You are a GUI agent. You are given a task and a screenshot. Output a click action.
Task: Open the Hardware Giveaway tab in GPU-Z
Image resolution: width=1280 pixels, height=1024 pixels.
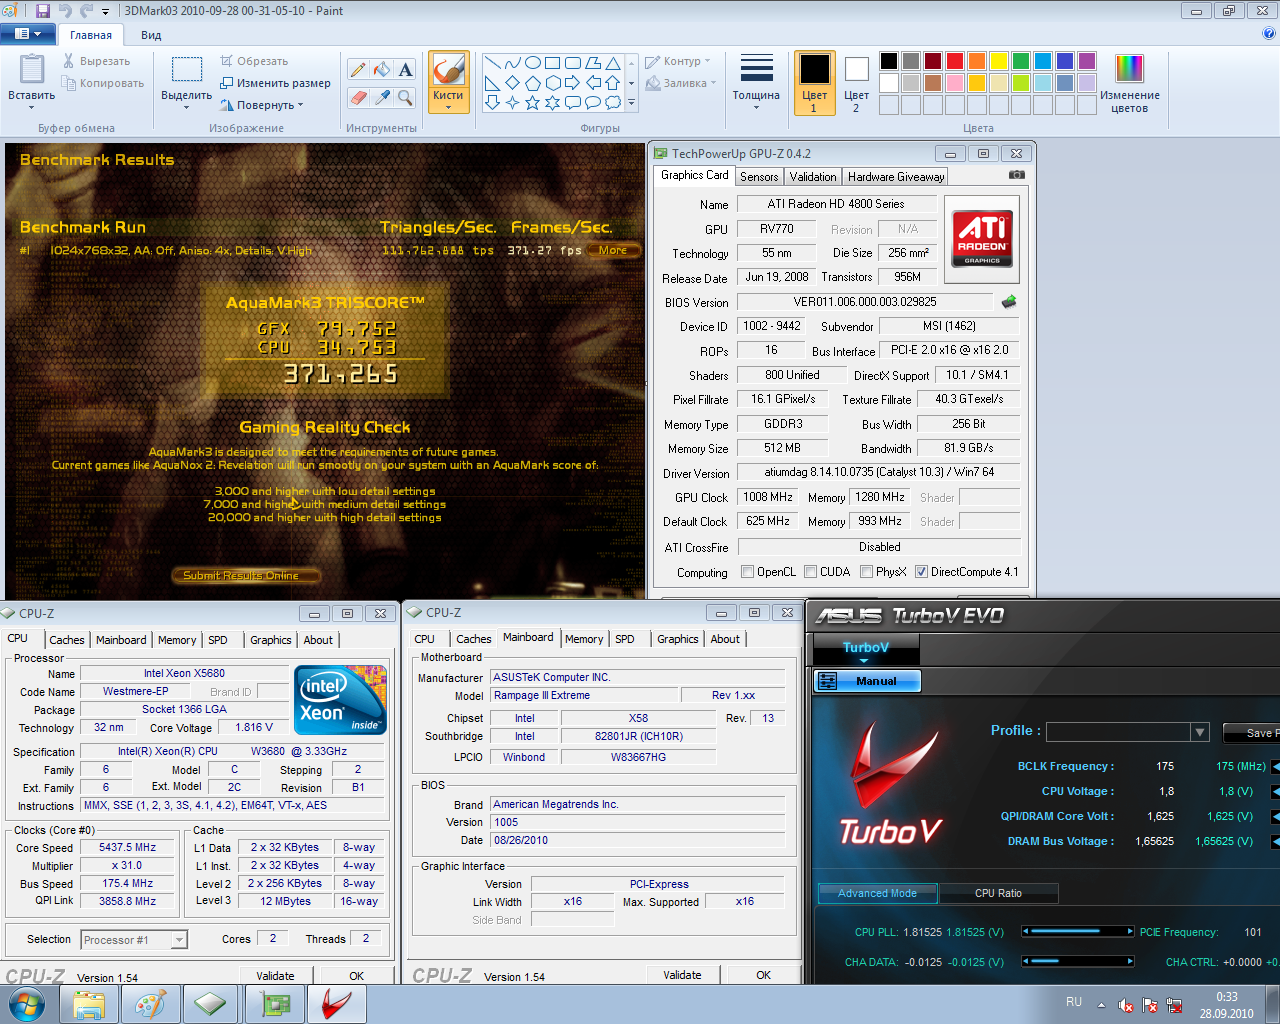click(896, 177)
